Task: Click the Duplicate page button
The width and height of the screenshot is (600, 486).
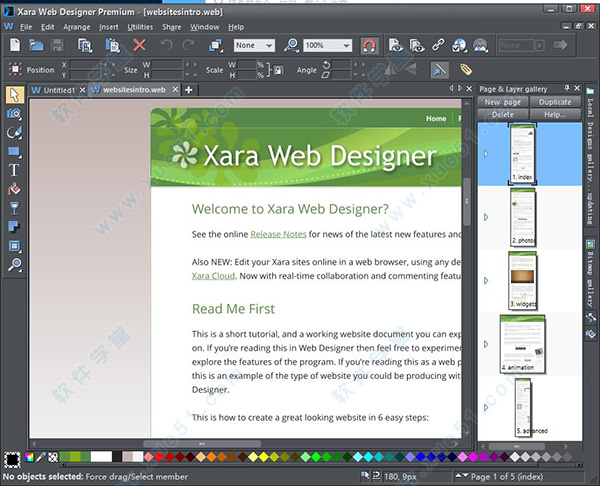Action: pos(555,102)
